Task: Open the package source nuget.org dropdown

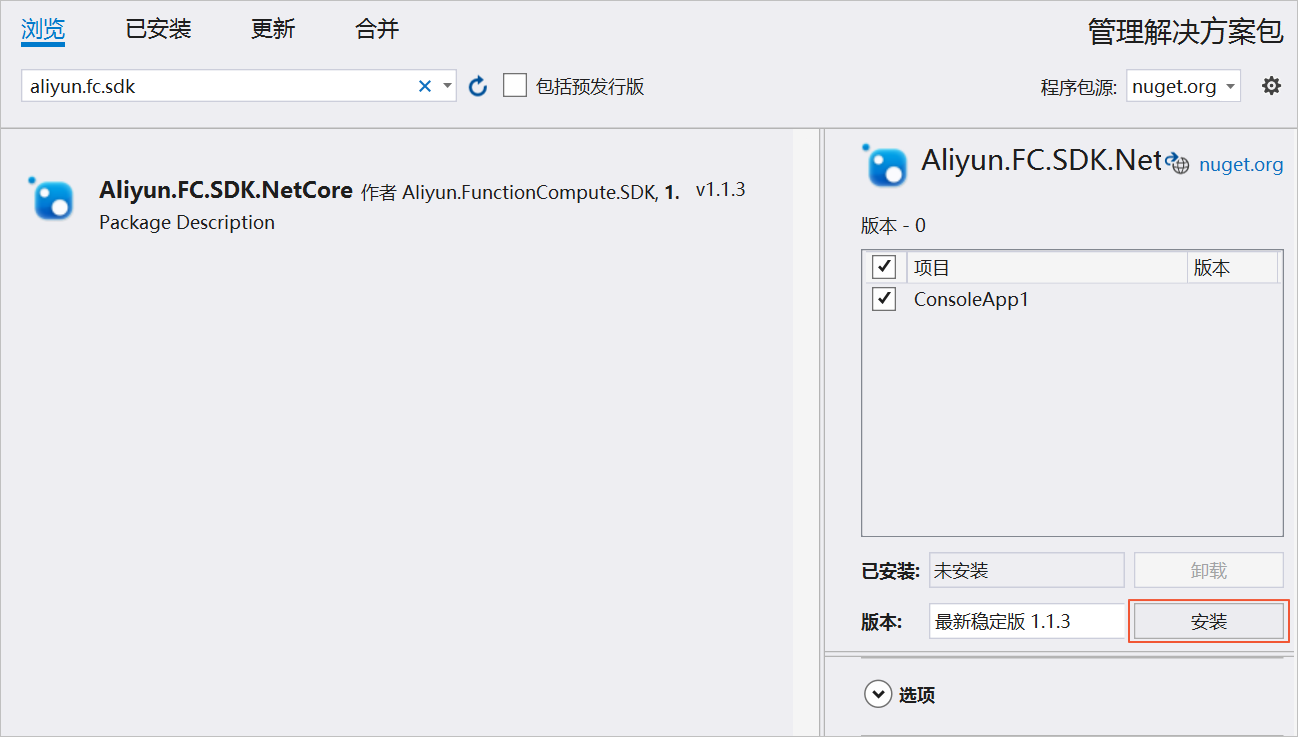Action: pyautogui.click(x=1184, y=87)
